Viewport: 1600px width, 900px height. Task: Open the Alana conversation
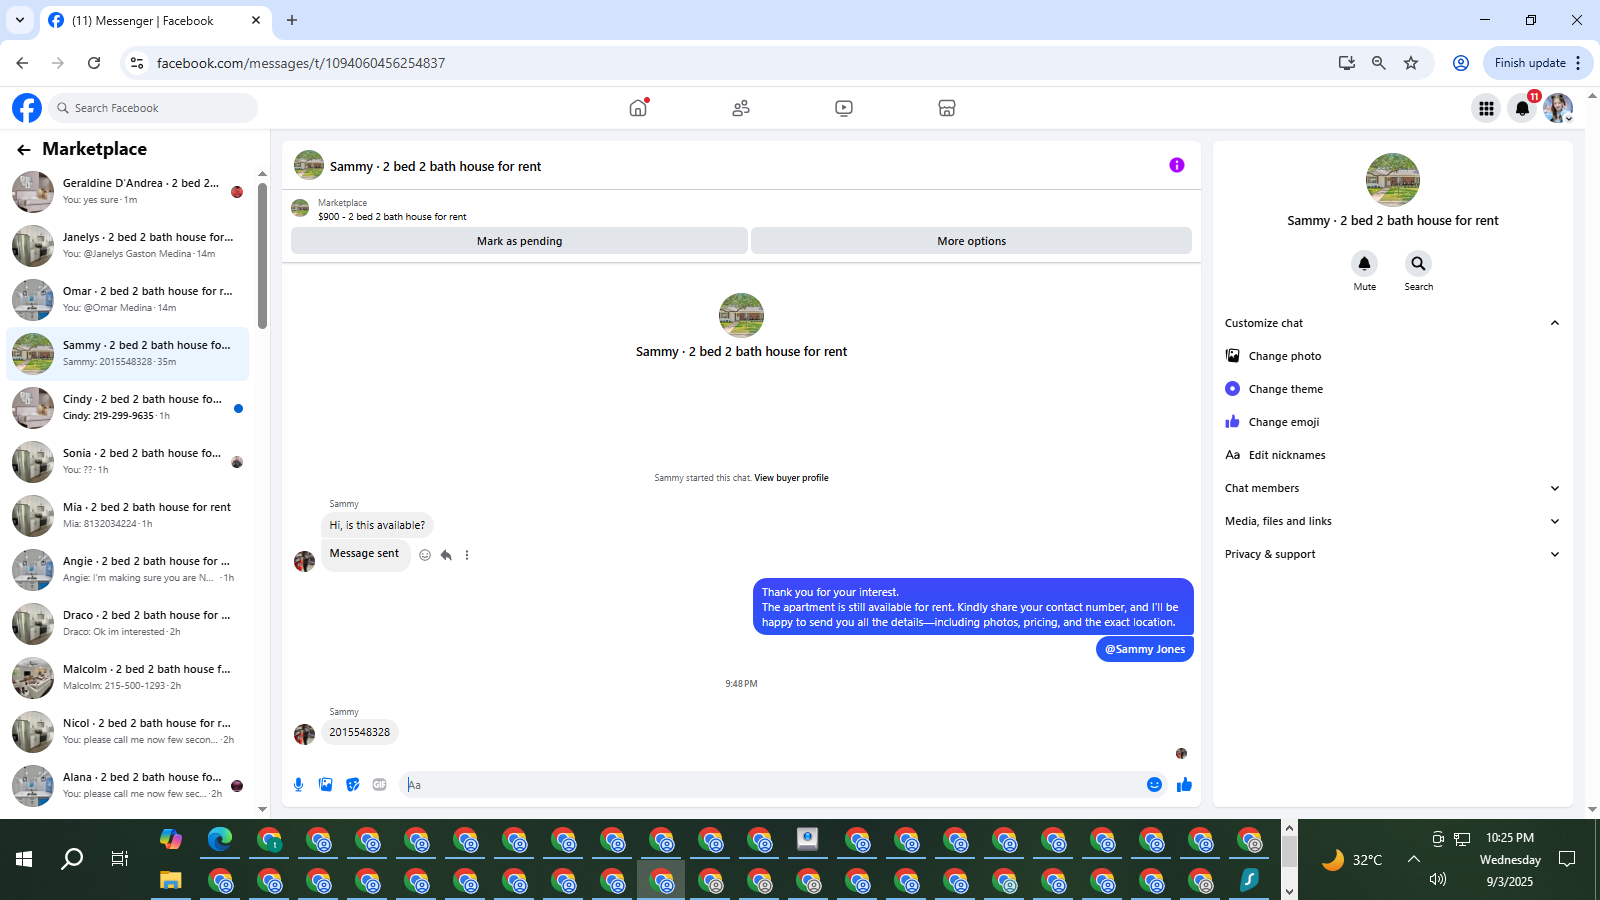(128, 786)
